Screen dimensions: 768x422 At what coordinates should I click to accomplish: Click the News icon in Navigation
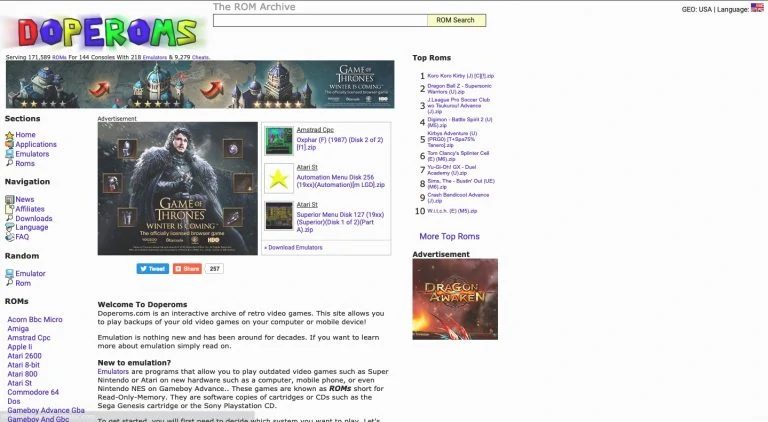coord(9,200)
